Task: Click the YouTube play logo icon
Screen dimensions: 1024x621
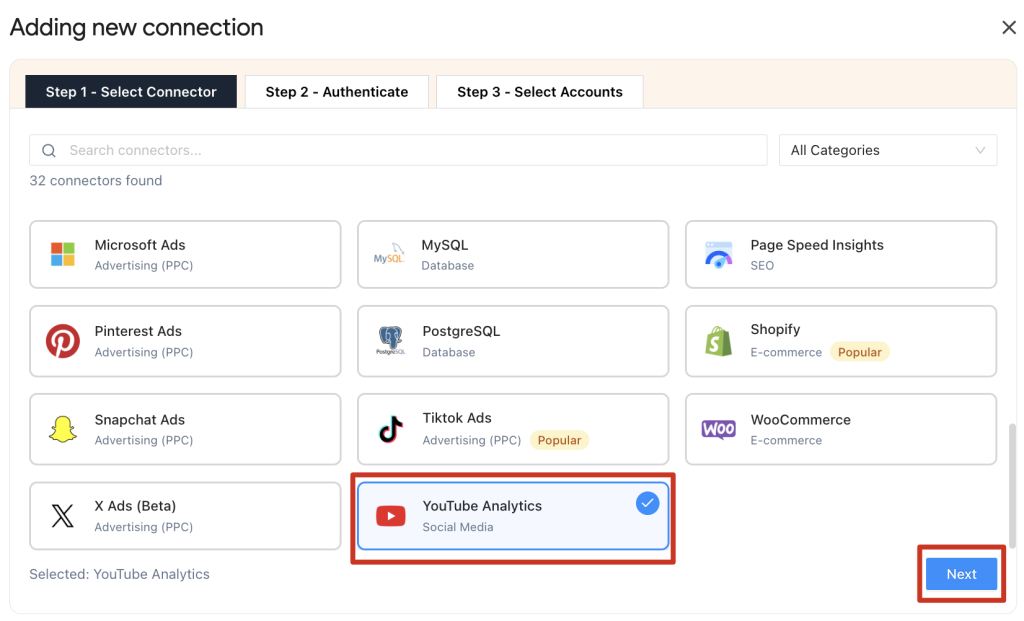Action: pos(390,516)
